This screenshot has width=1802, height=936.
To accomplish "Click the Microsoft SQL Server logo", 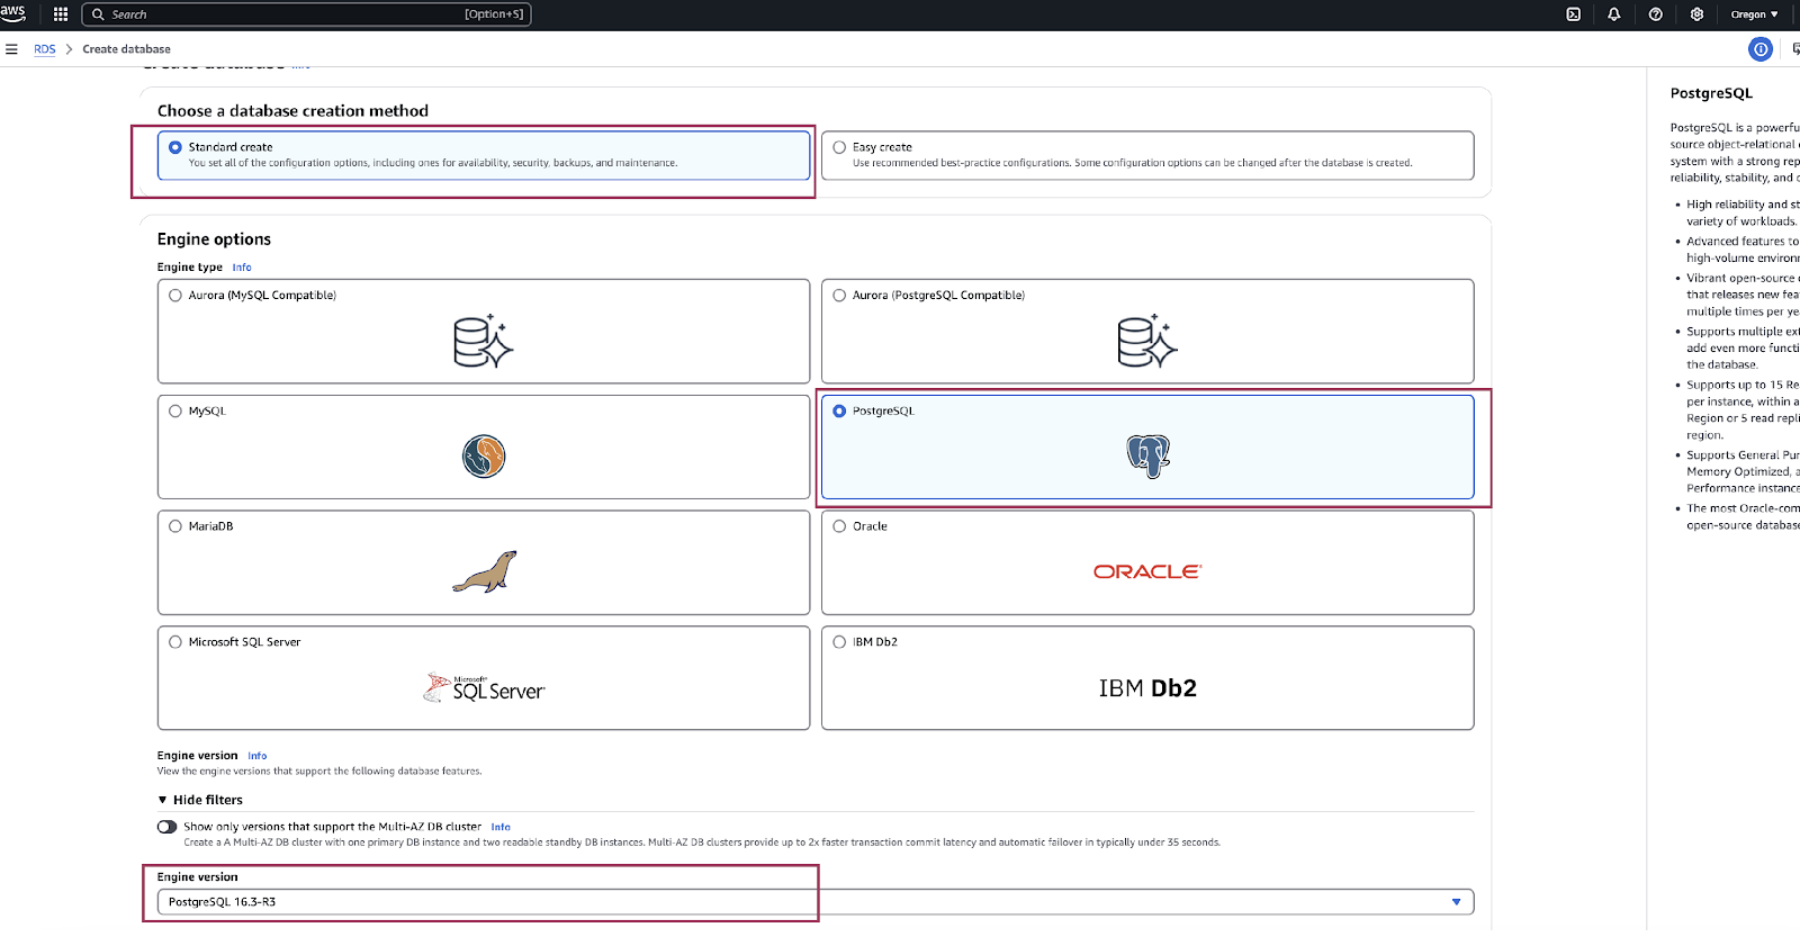I will tap(484, 688).
